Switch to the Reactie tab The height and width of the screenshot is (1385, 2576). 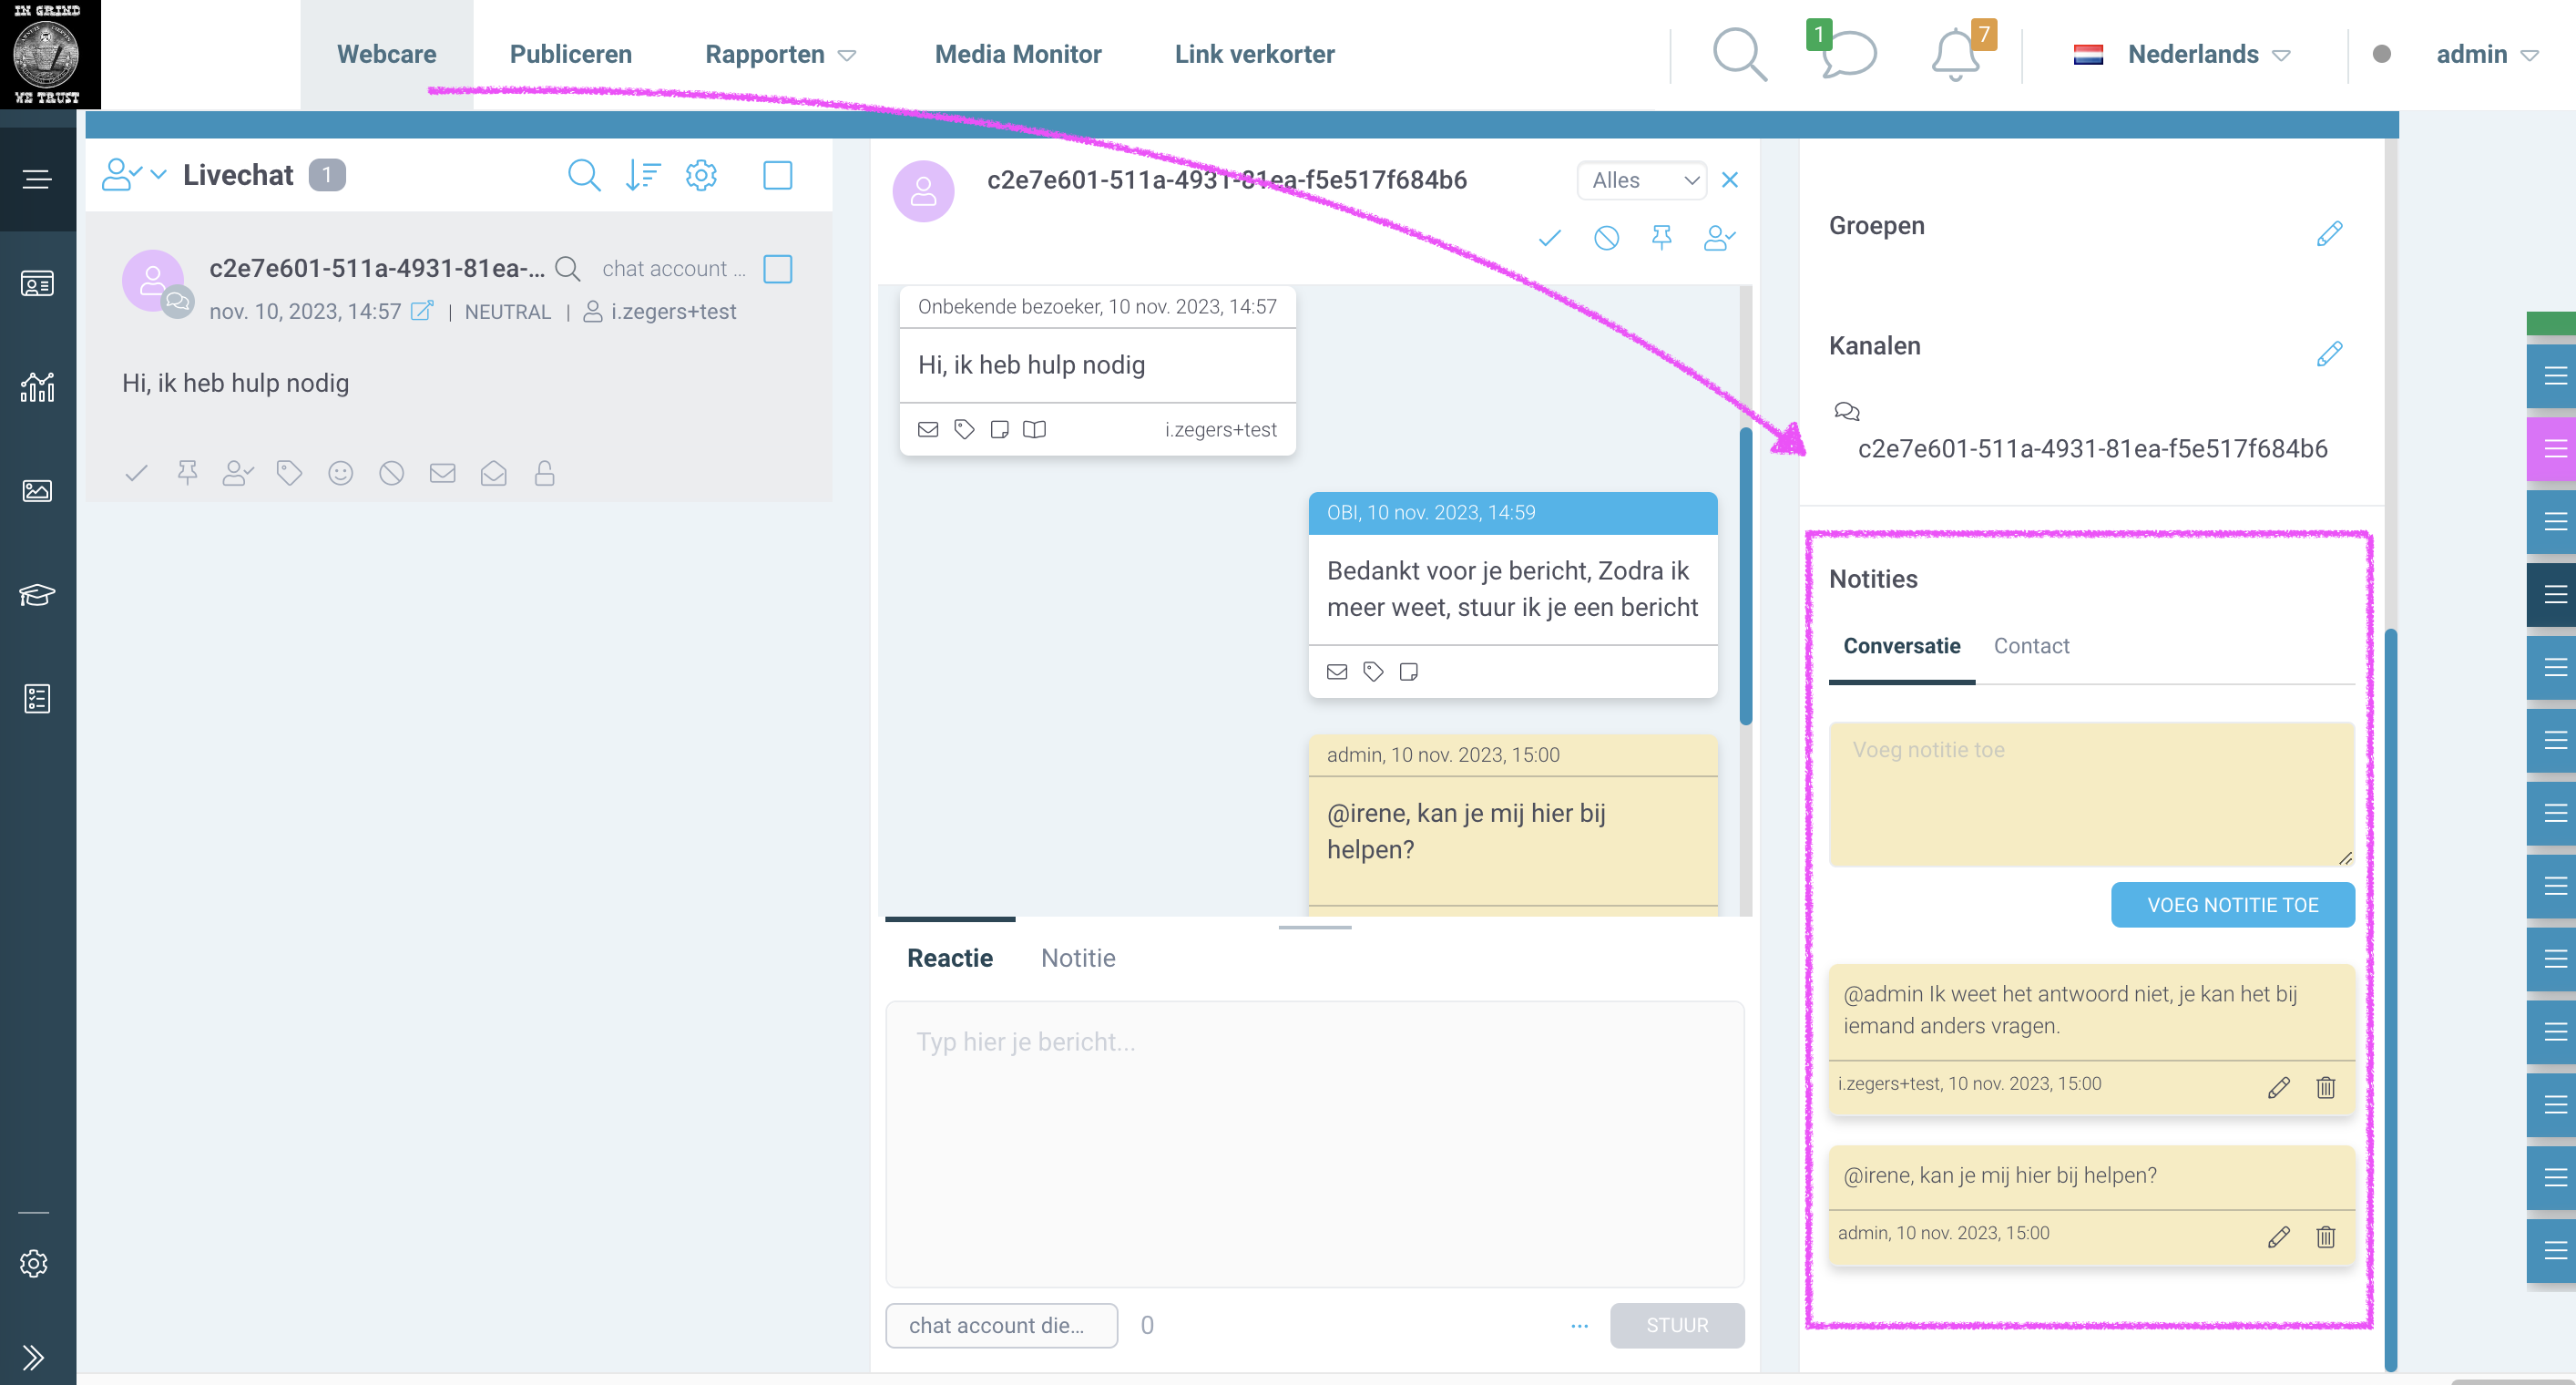point(949,958)
